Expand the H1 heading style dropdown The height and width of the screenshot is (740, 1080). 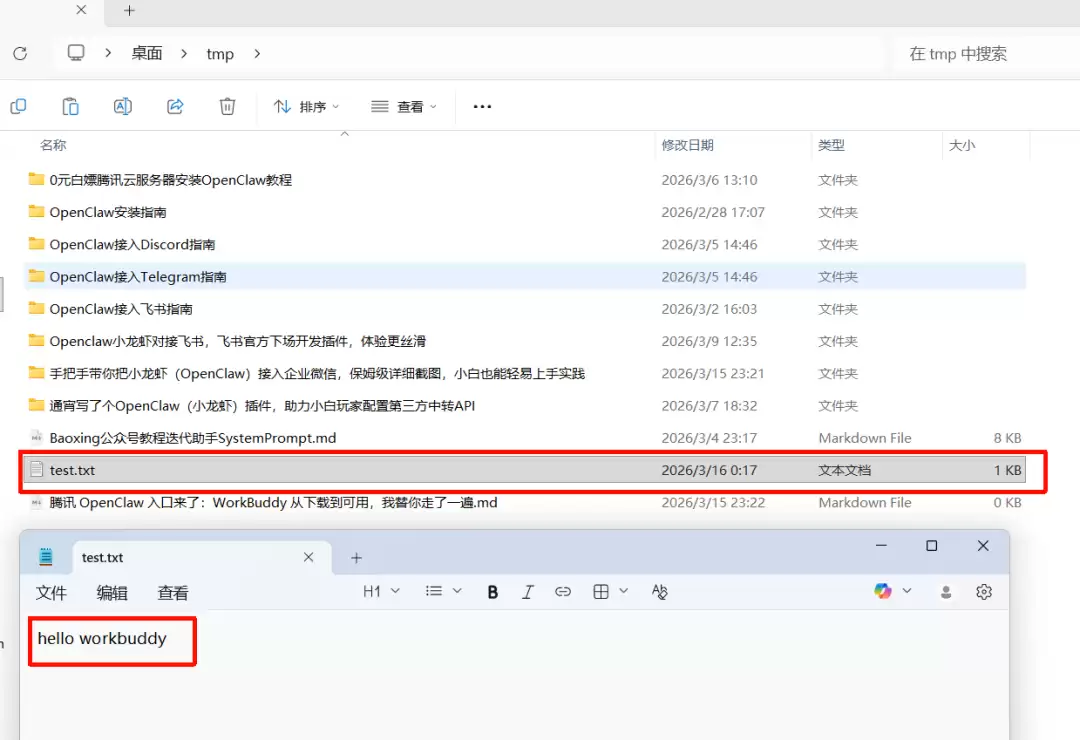[x=380, y=591]
